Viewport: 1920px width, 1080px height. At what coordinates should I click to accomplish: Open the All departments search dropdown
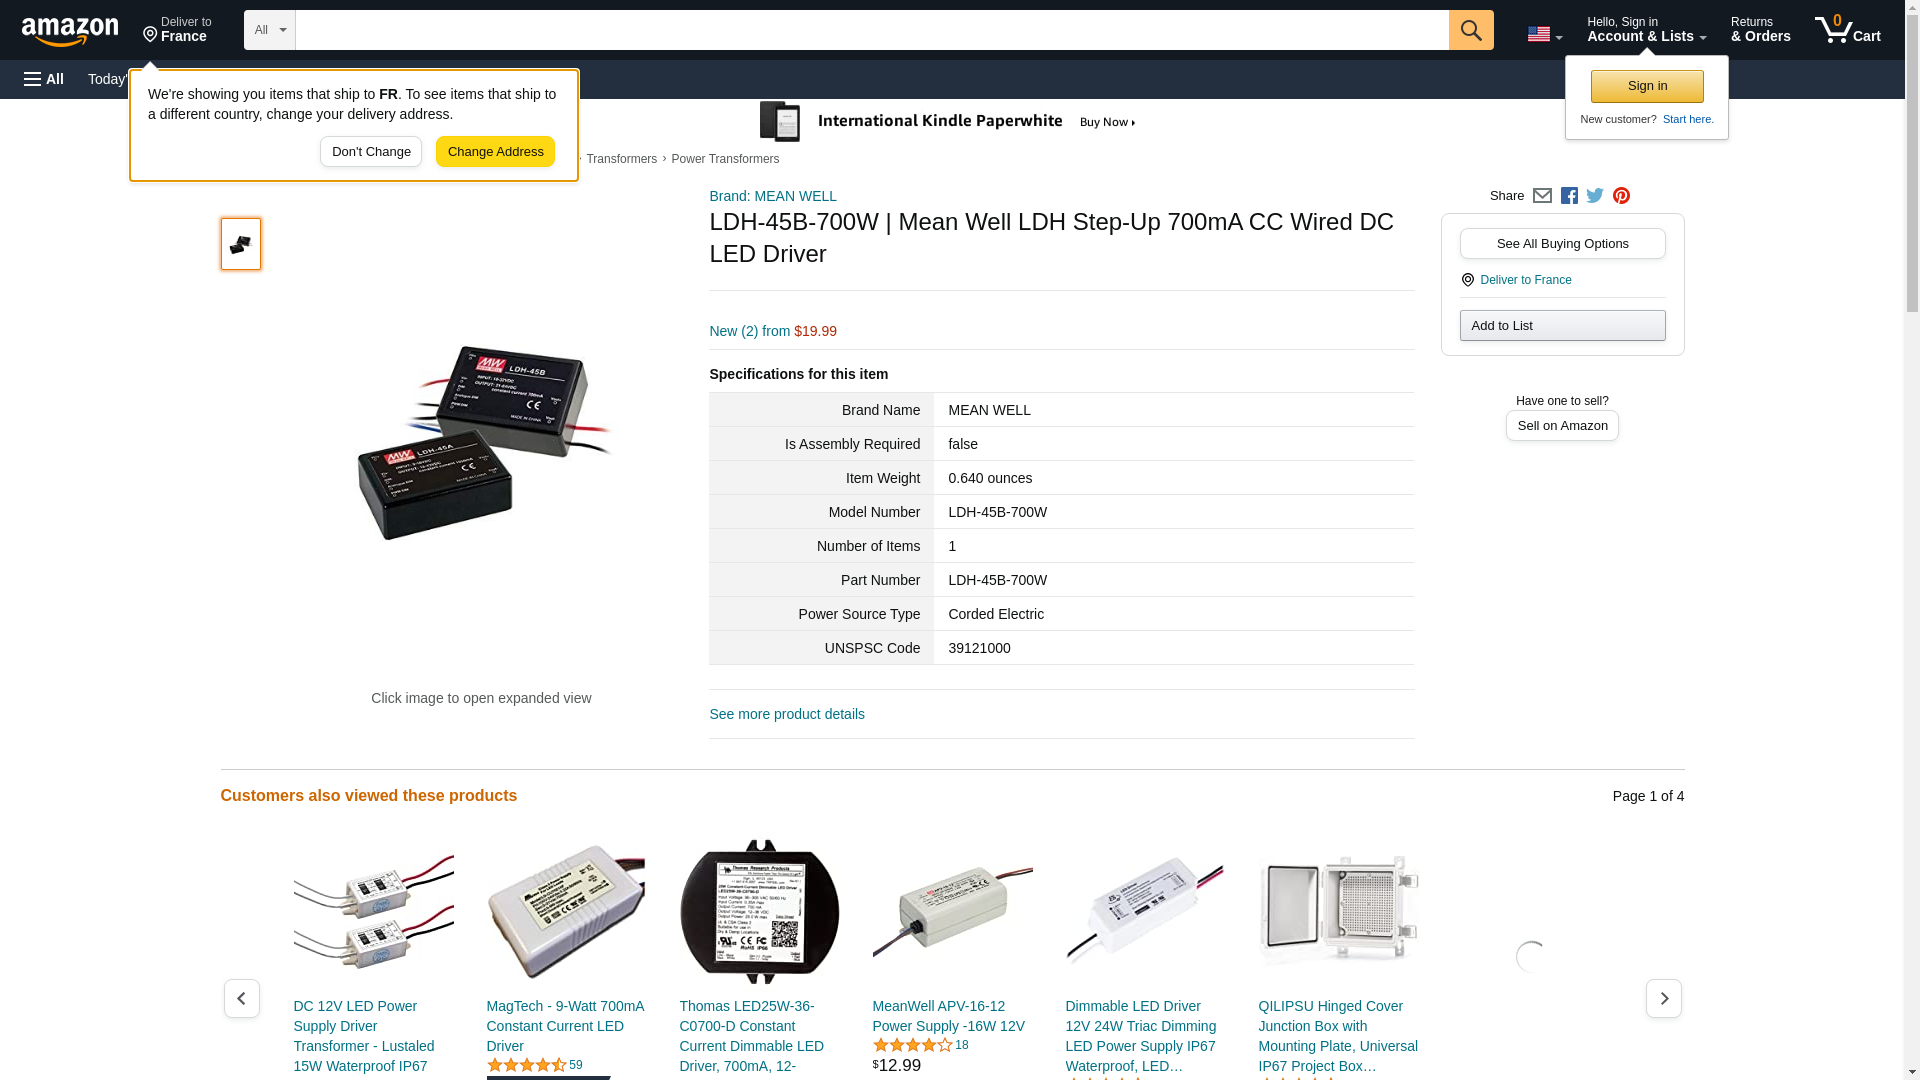[x=270, y=30]
